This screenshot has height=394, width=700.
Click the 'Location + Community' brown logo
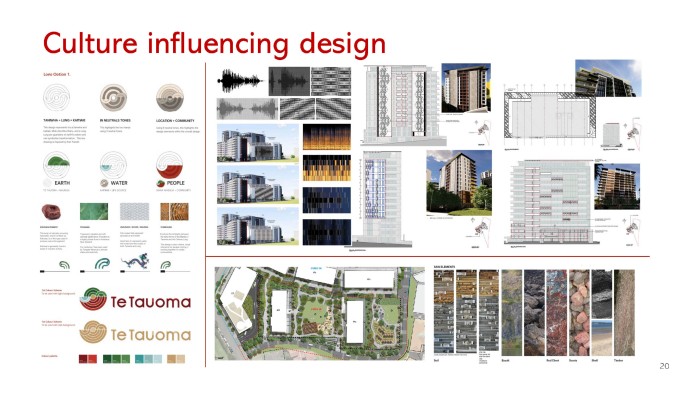coord(170,98)
